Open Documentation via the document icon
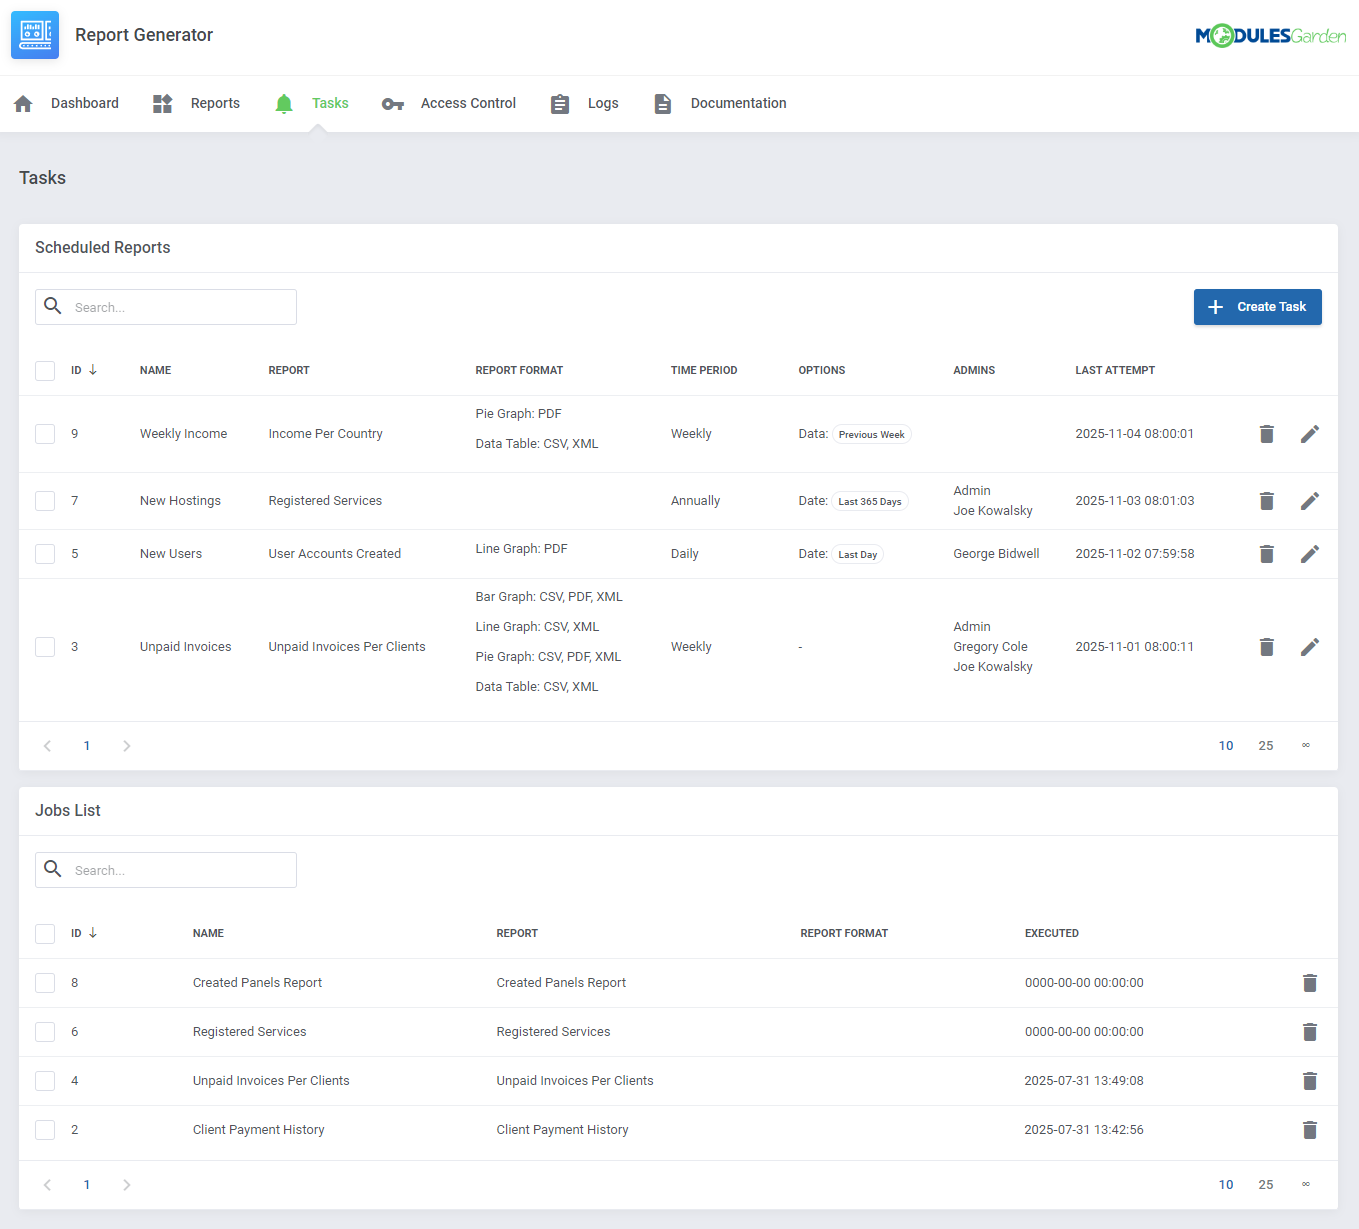Screen dimensions: 1359x1229 pos(662,103)
